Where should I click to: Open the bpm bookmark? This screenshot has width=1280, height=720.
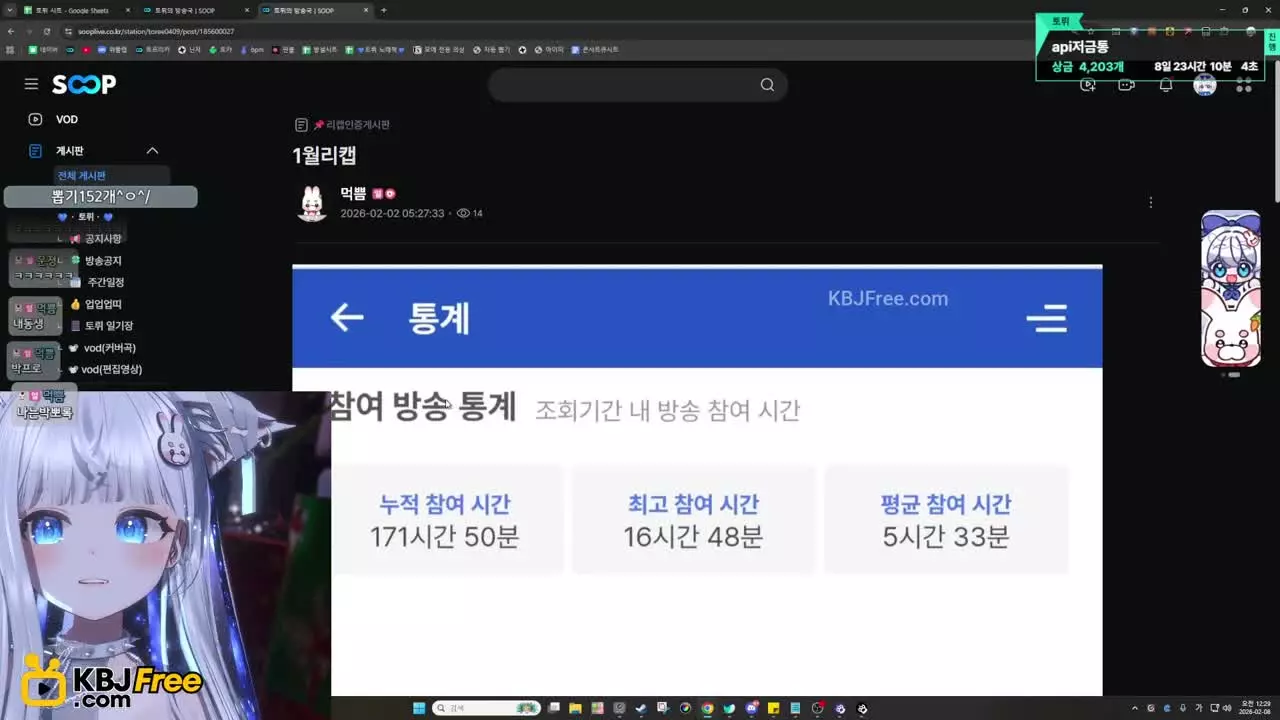click(x=250, y=49)
